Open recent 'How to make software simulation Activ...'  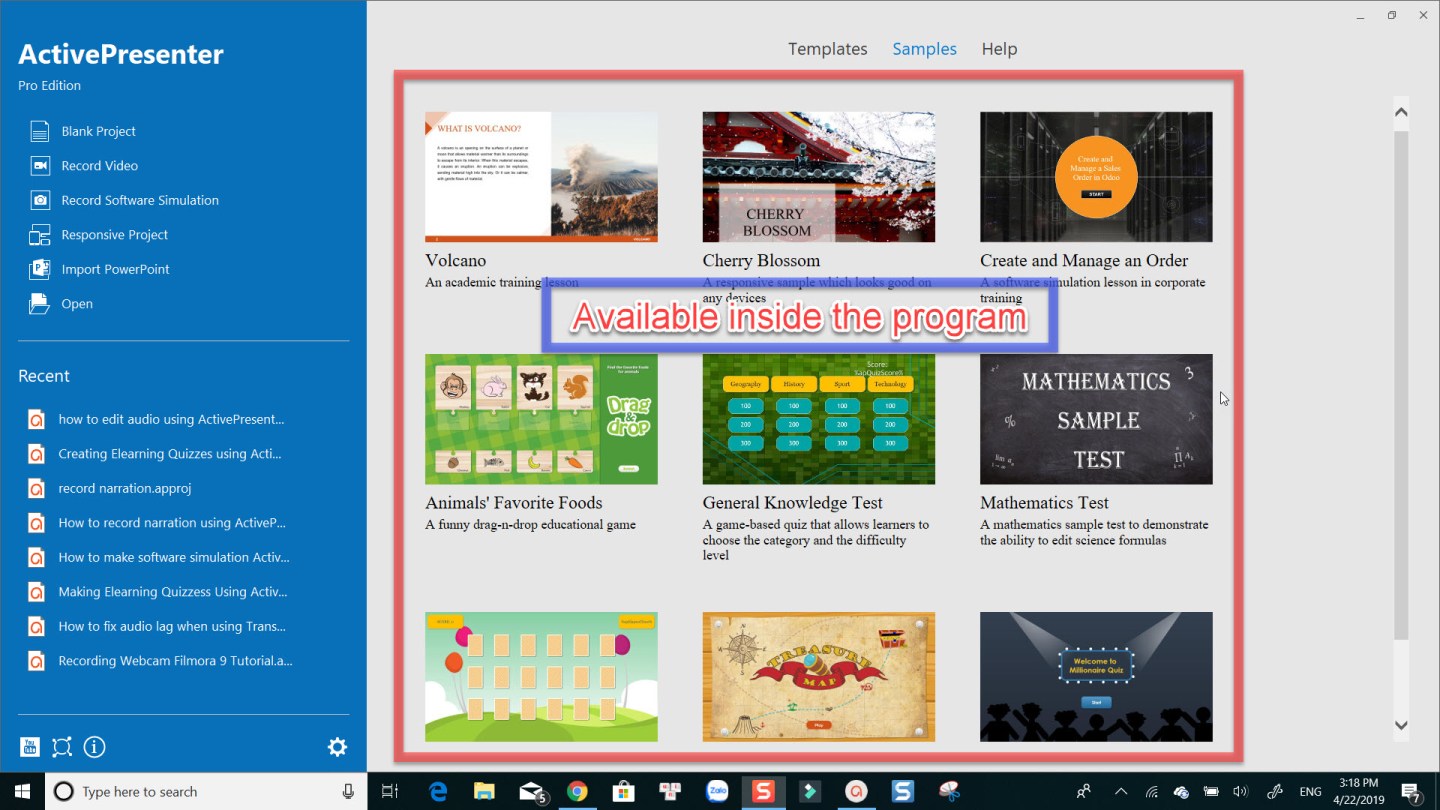(159, 557)
